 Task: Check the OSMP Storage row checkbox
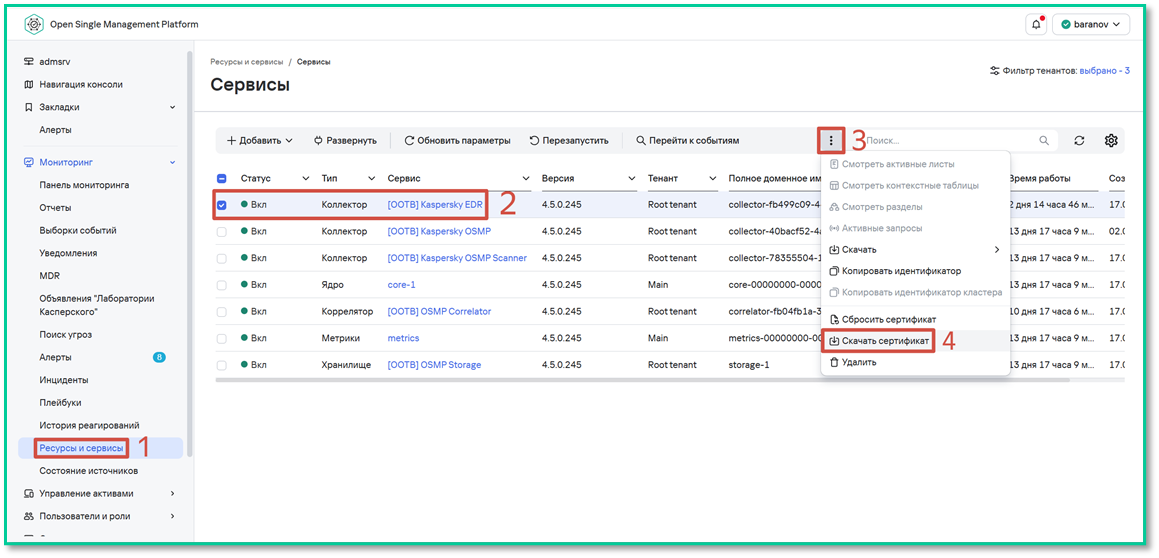click(222, 365)
